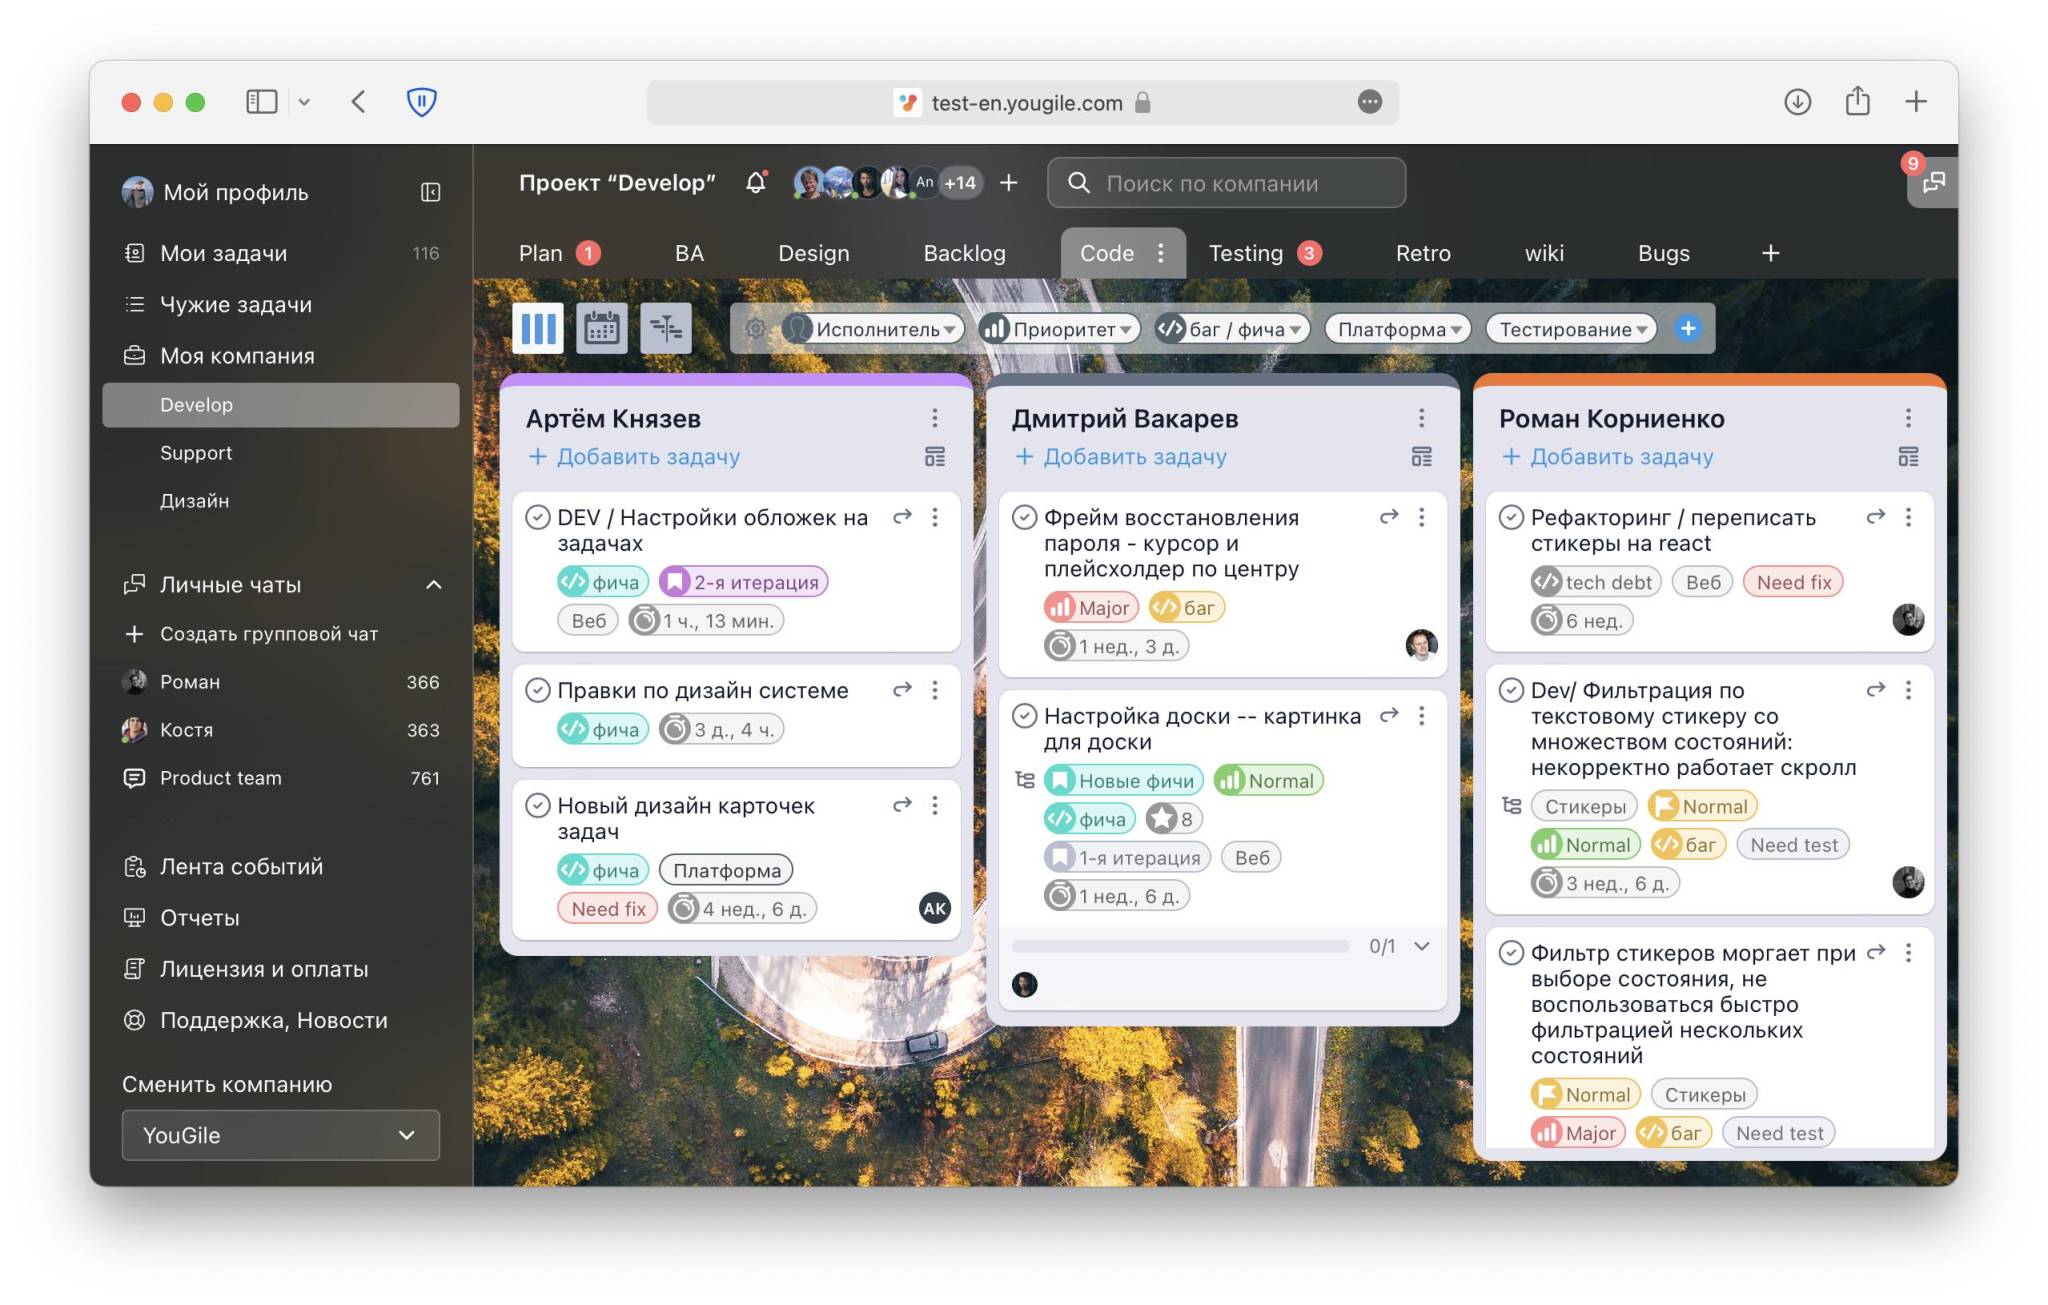
Task: Collapse sidebar icon beside Мой профиль
Action: [430, 192]
